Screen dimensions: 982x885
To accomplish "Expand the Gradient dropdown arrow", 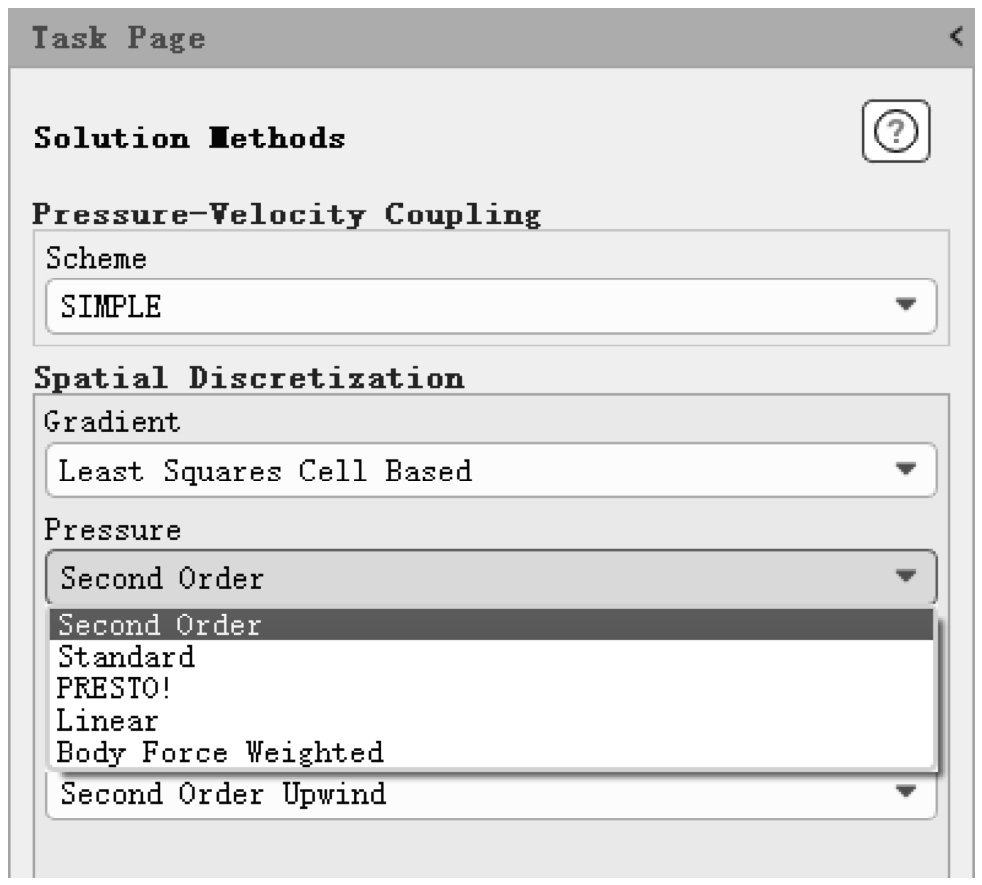I will 905,469.
